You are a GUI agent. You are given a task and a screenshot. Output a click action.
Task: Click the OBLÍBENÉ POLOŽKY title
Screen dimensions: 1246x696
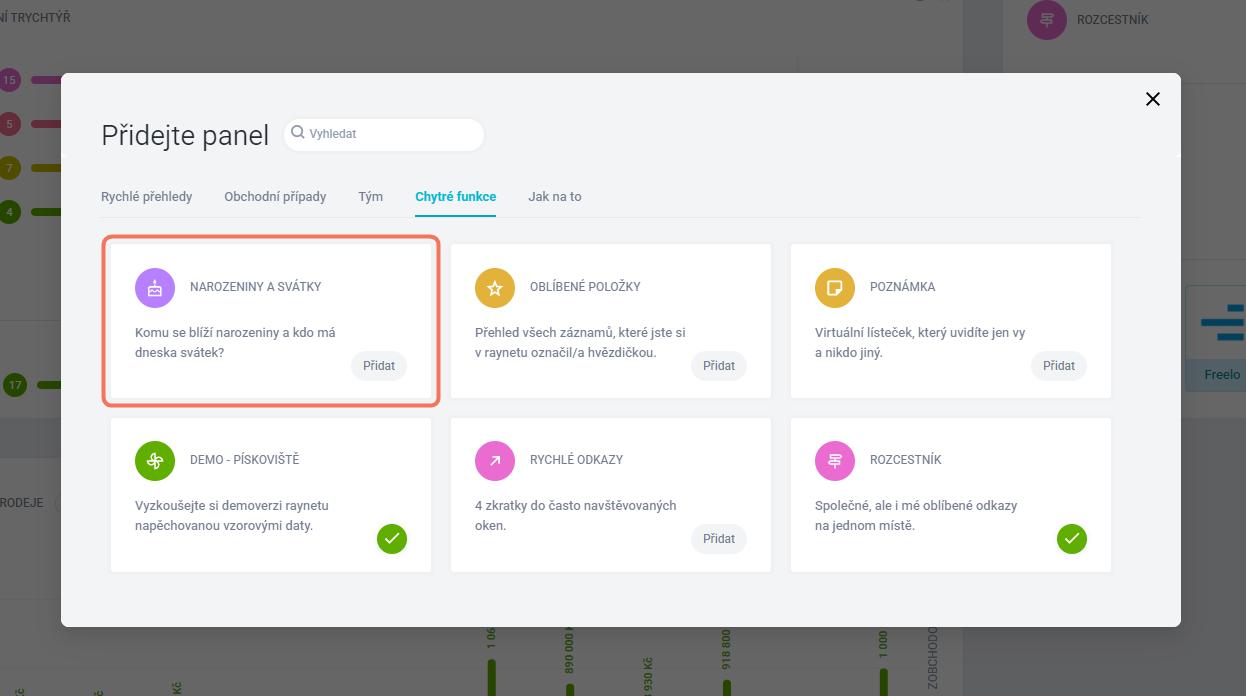(585, 287)
